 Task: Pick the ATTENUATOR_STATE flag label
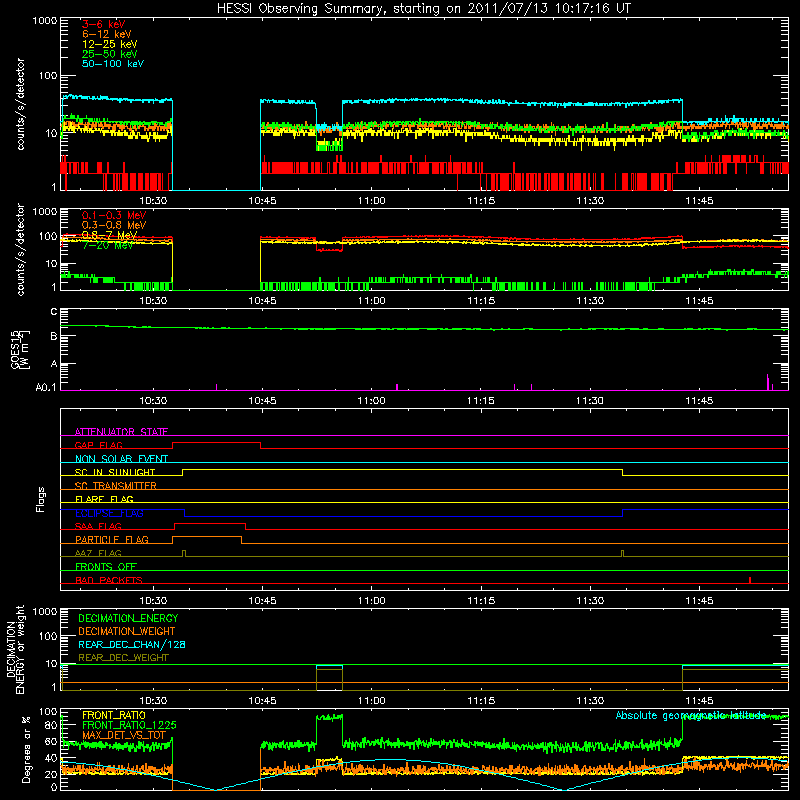pyautogui.click(x=121, y=432)
